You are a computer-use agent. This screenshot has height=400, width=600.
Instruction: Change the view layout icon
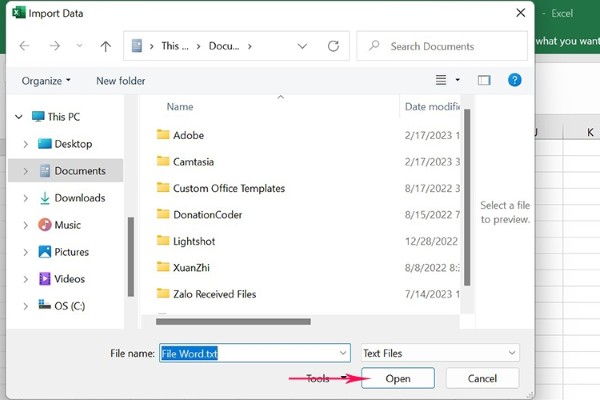click(441, 80)
